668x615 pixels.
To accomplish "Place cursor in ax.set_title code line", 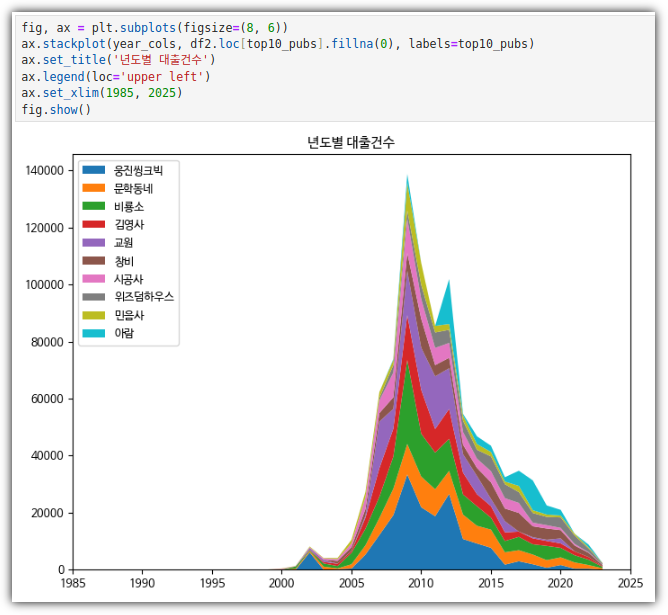I will coord(118,60).
